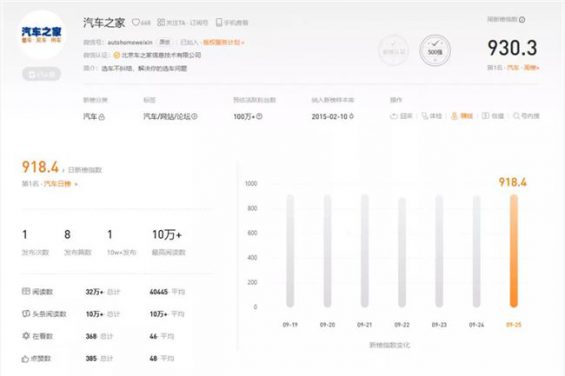Click the 汽车/网站/论坛 tag text
Screen dimensions: 565x376
click(166, 116)
